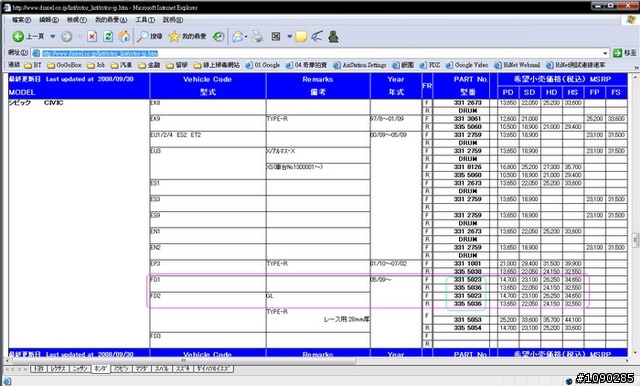Image resolution: width=640 pixels, height=386 pixels.
Task: Click the yellow note toolbar icon
Action: (301, 37)
